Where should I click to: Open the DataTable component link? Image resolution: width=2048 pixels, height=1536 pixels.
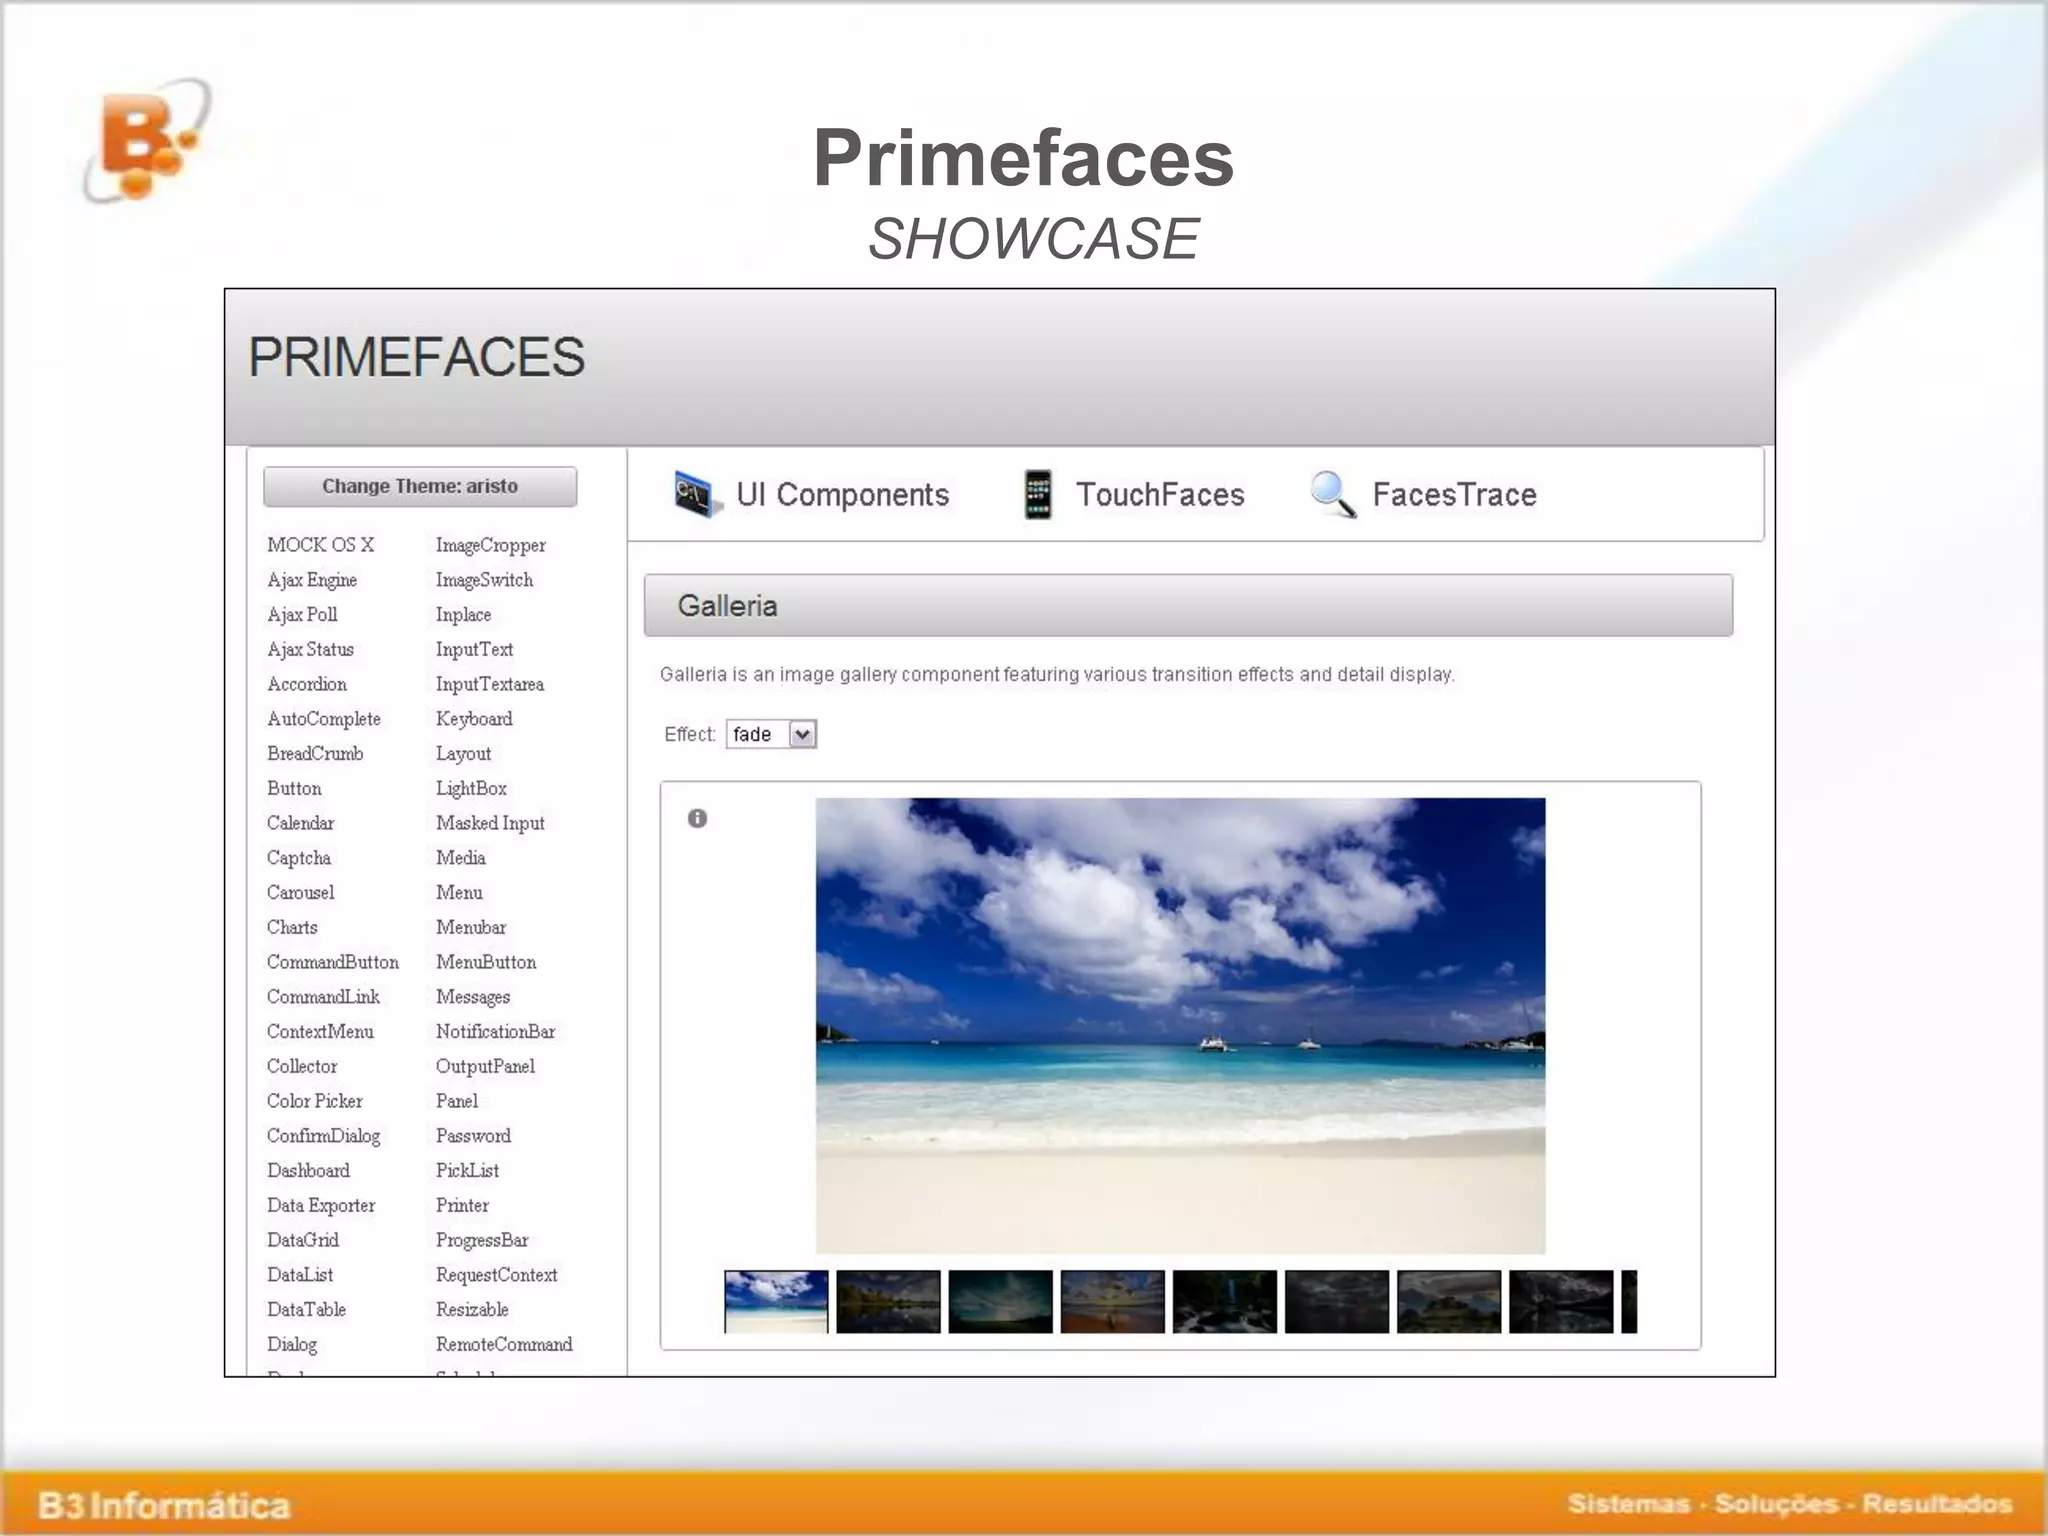point(306,1309)
